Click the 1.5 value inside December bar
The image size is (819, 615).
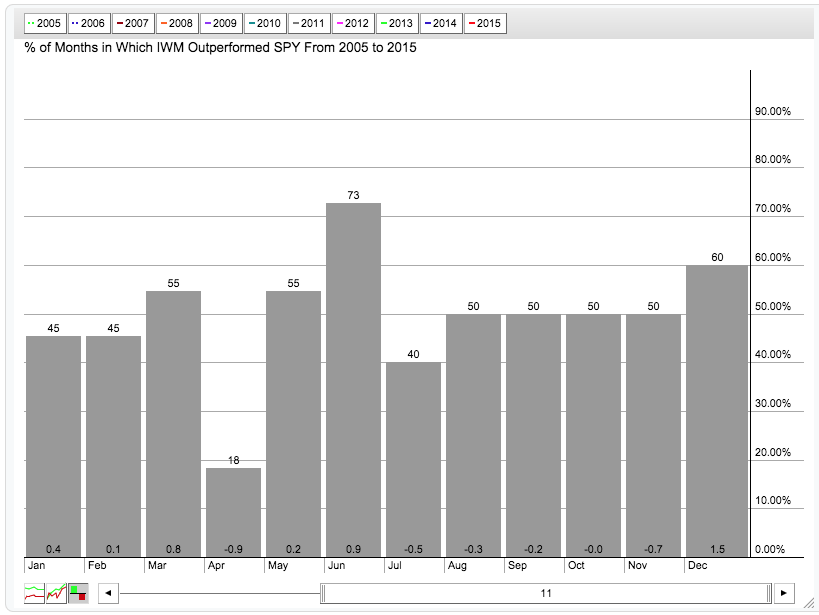718,549
